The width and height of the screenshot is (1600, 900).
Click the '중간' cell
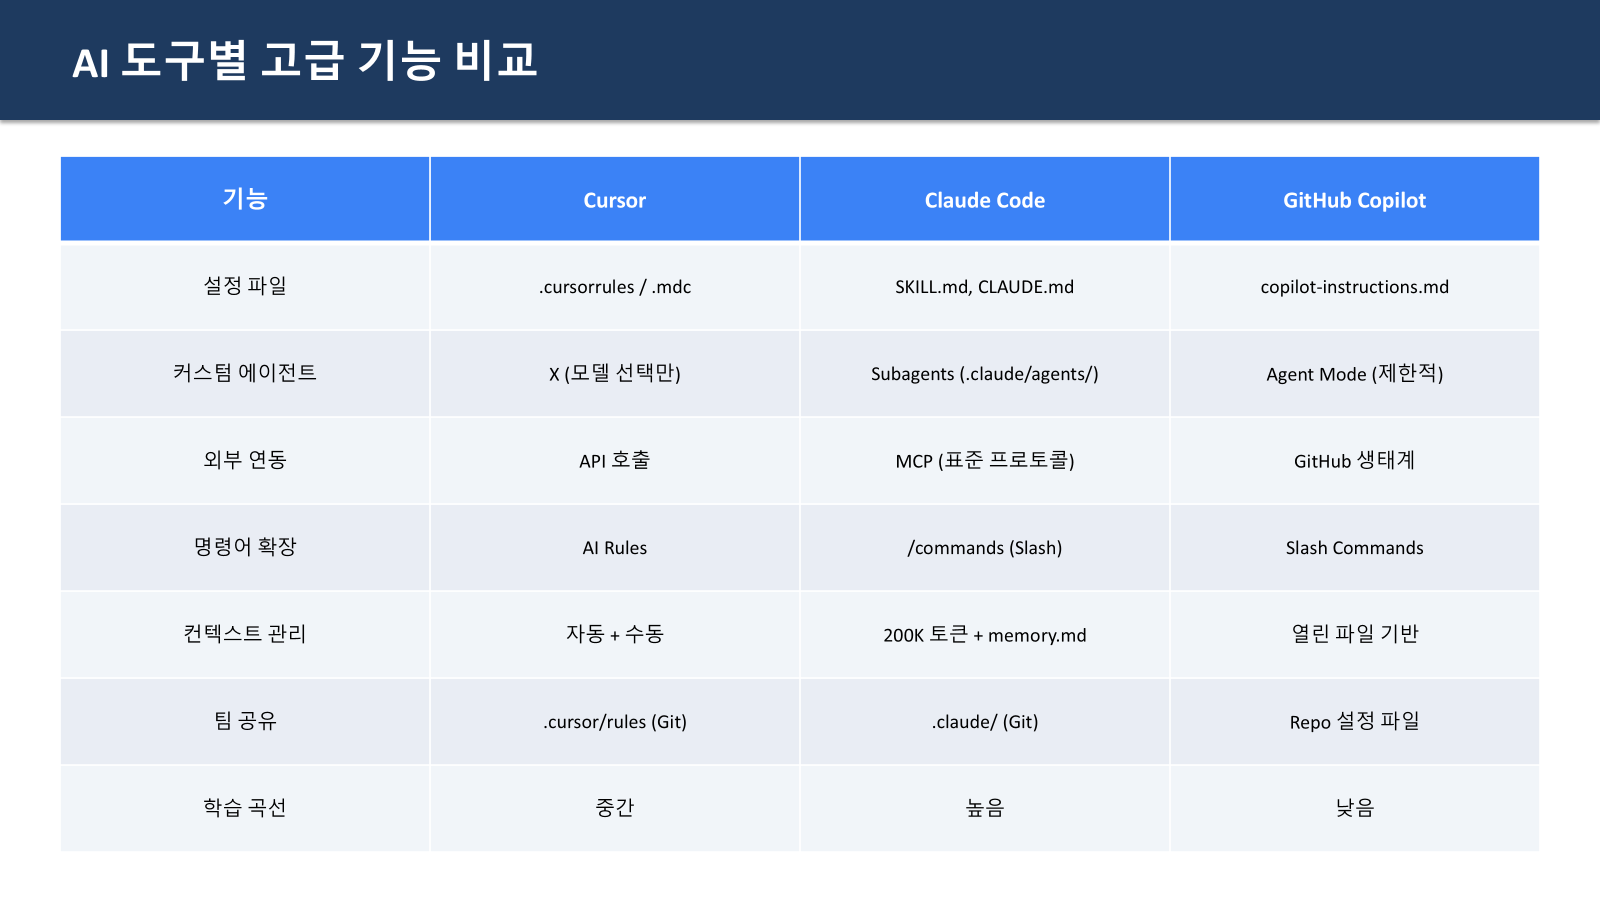tap(615, 808)
